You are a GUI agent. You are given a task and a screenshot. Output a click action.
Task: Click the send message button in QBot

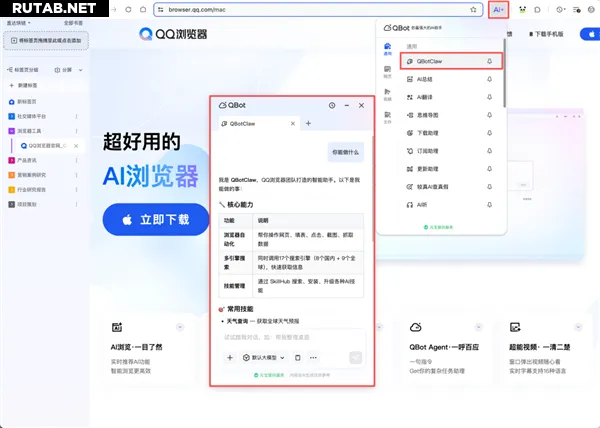(355, 357)
